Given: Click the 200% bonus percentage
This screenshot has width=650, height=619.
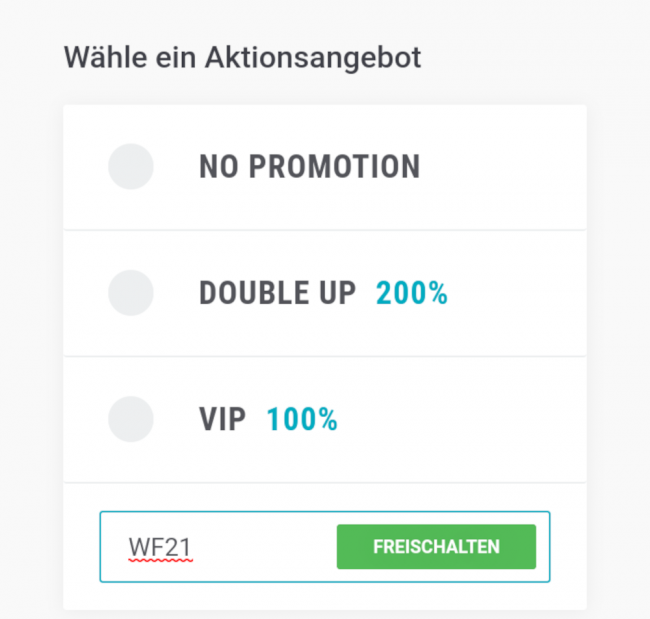Looking at the screenshot, I should [x=412, y=293].
